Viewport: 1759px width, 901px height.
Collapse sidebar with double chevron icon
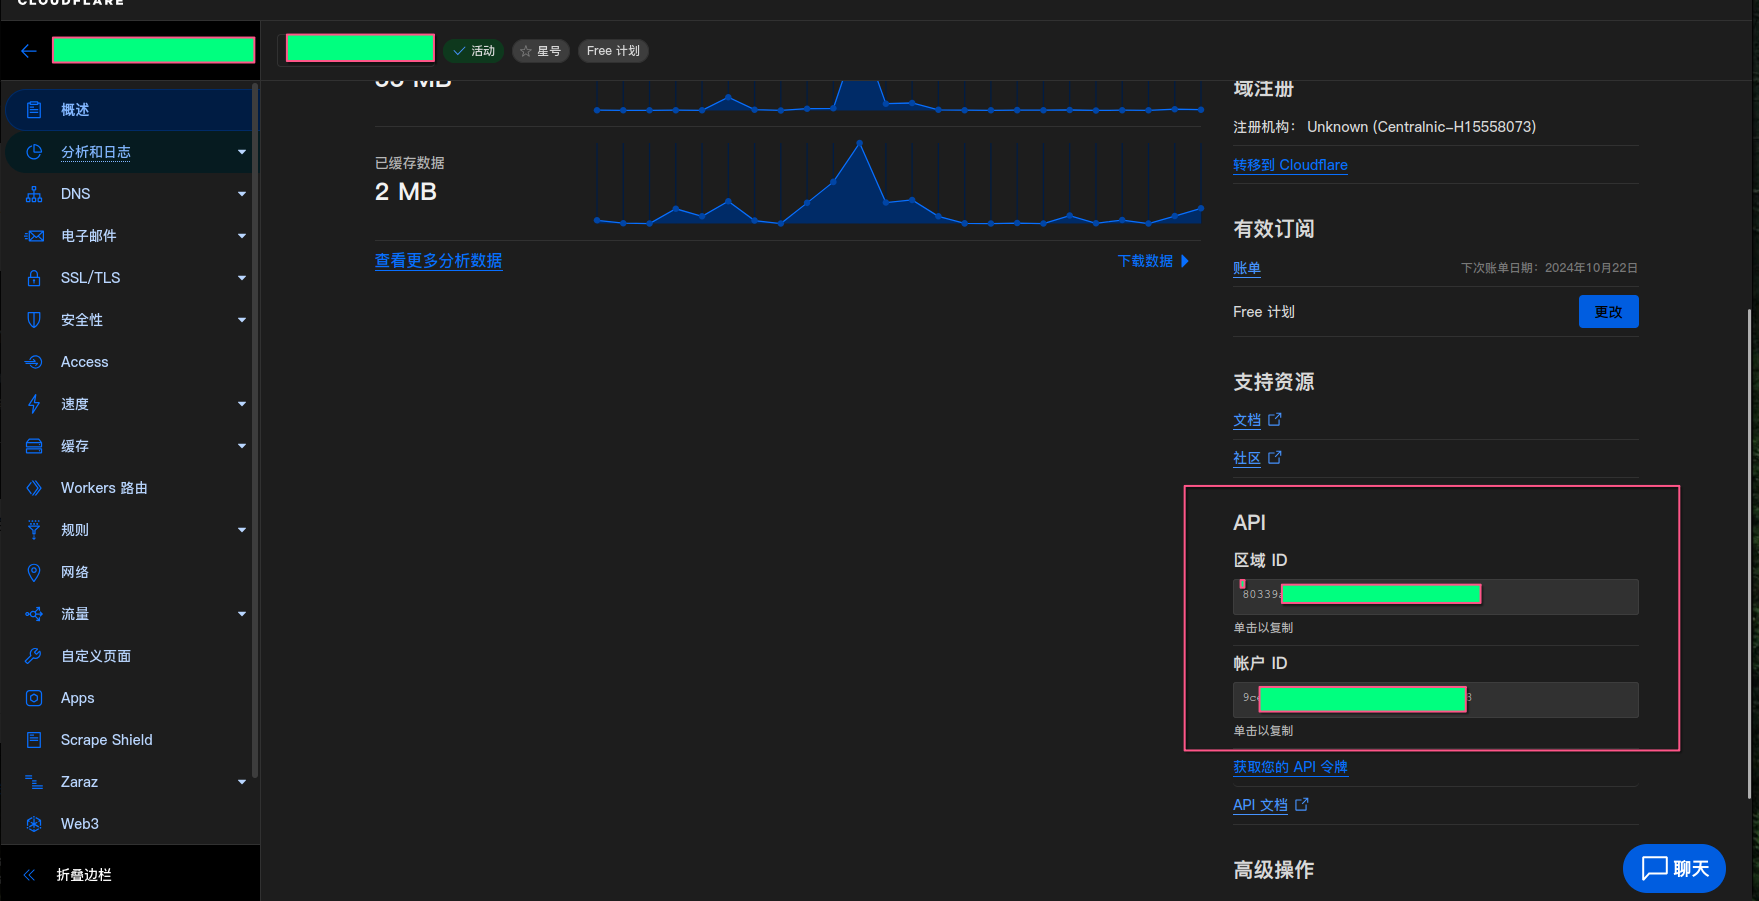click(29, 875)
